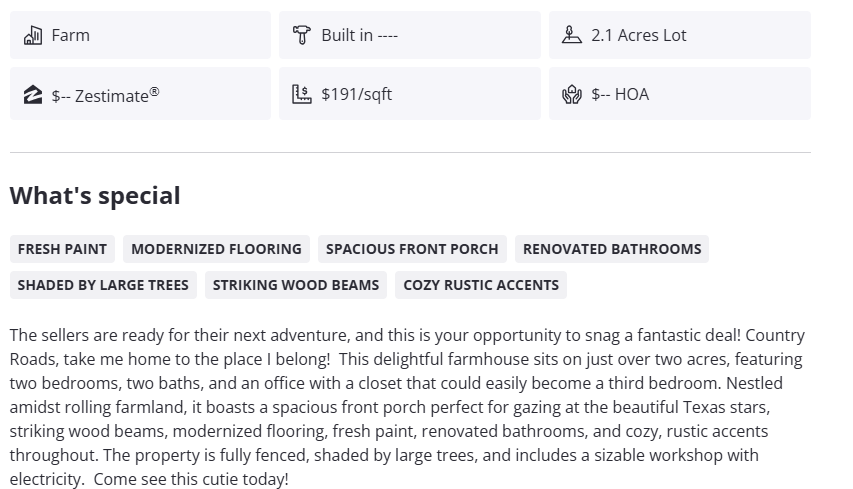Select the MODERNIZED FLOORING tag

tap(216, 249)
